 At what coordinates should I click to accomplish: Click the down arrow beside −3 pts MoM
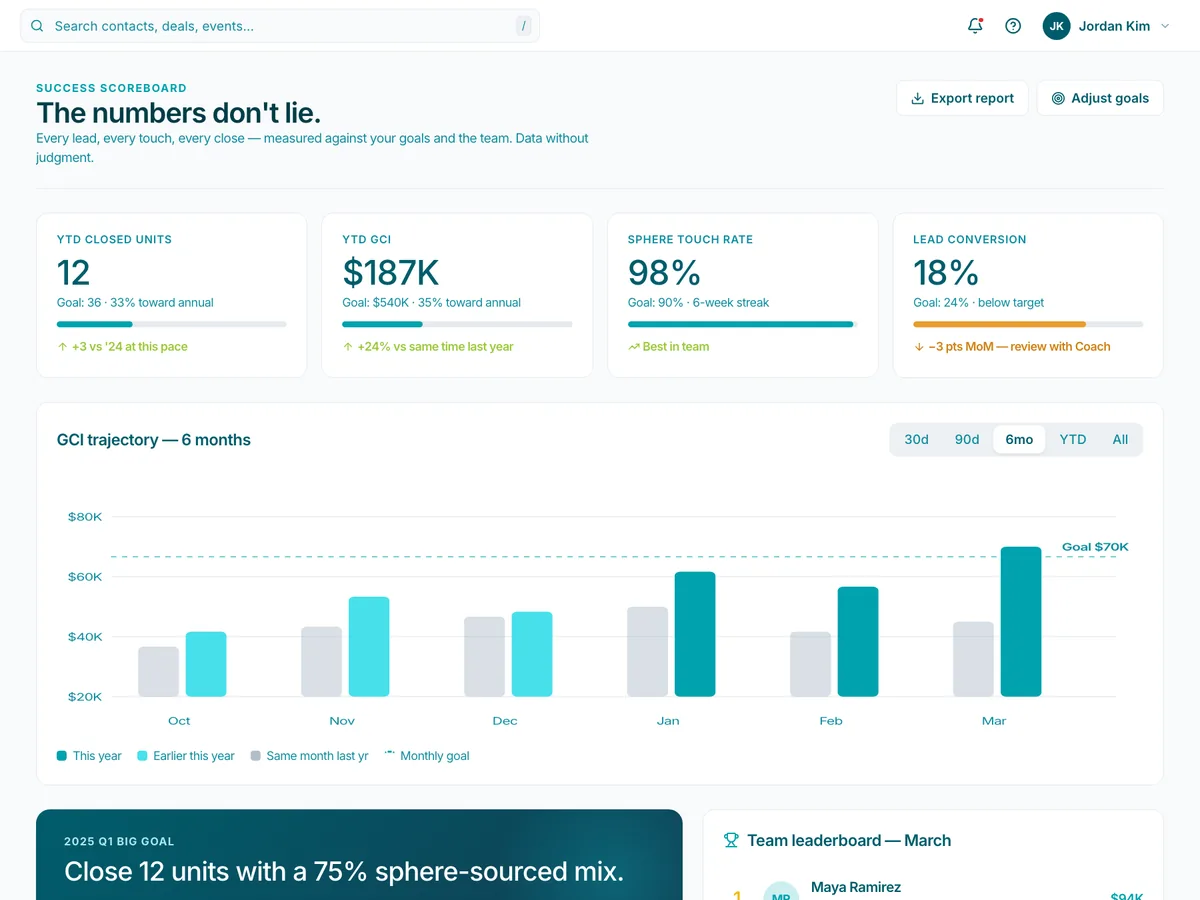(919, 347)
